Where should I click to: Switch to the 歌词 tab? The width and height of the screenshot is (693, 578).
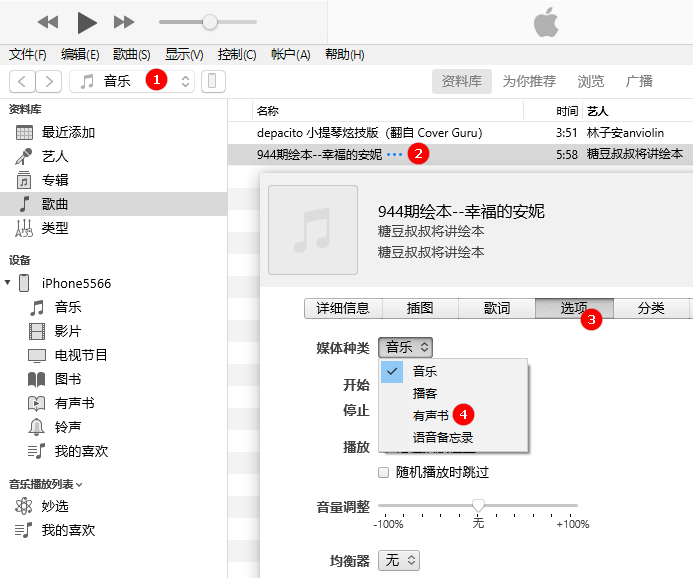click(496, 308)
